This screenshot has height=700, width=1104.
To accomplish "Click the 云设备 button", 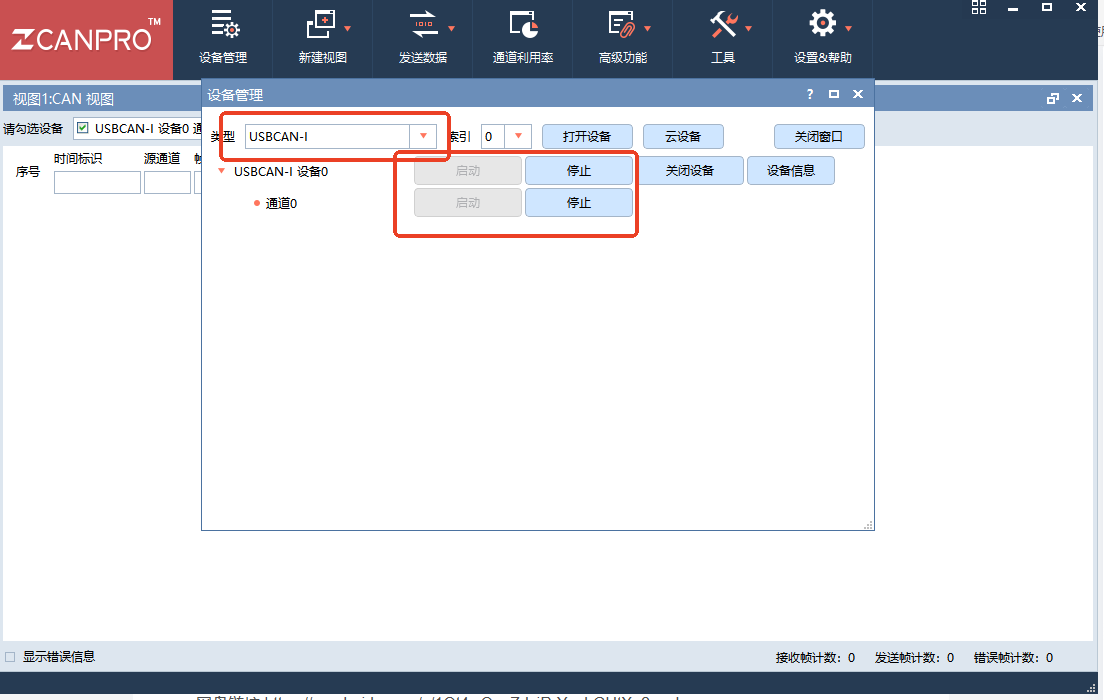I will [x=683, y=137].
